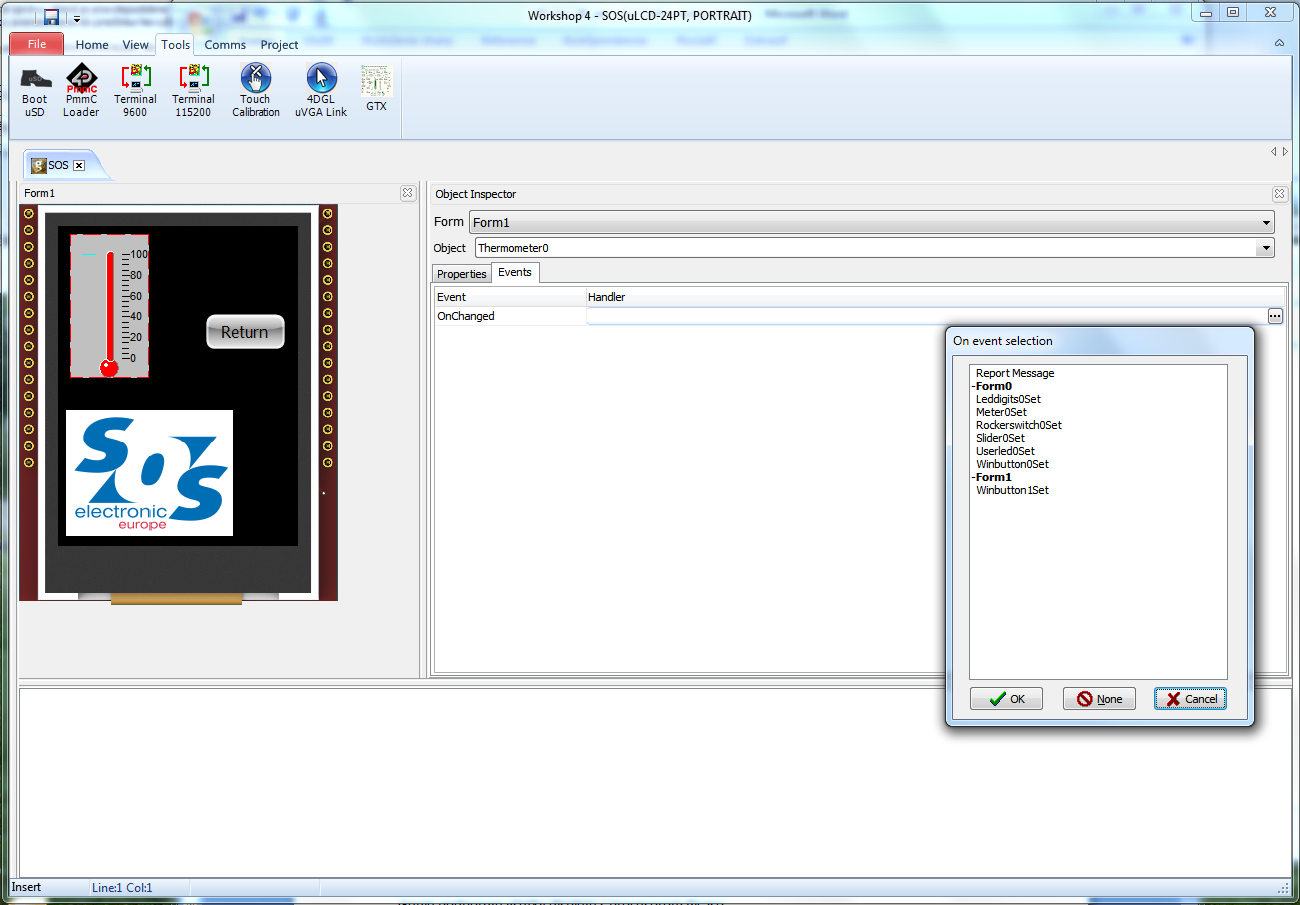Open 4DGL uVGA Link
1300x905 pixels.
(321, 90)
